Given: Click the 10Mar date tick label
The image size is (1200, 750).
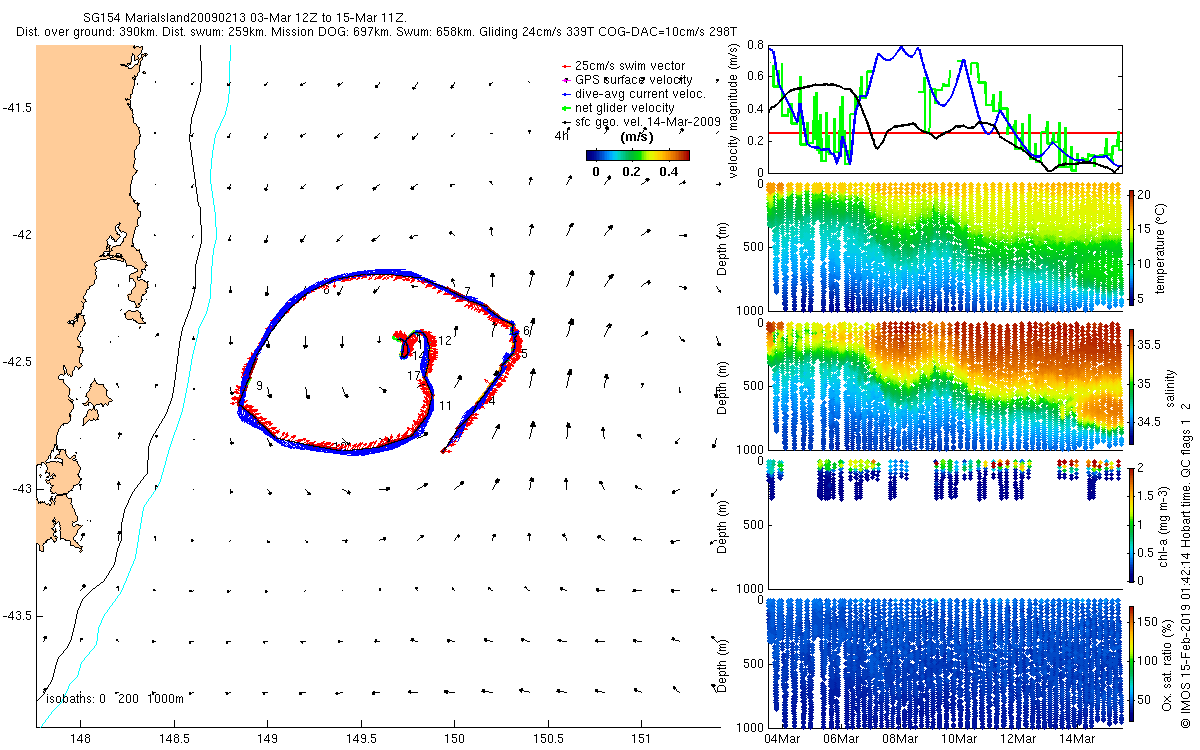Looking at the screenshot, I should (x=958, y=739).
